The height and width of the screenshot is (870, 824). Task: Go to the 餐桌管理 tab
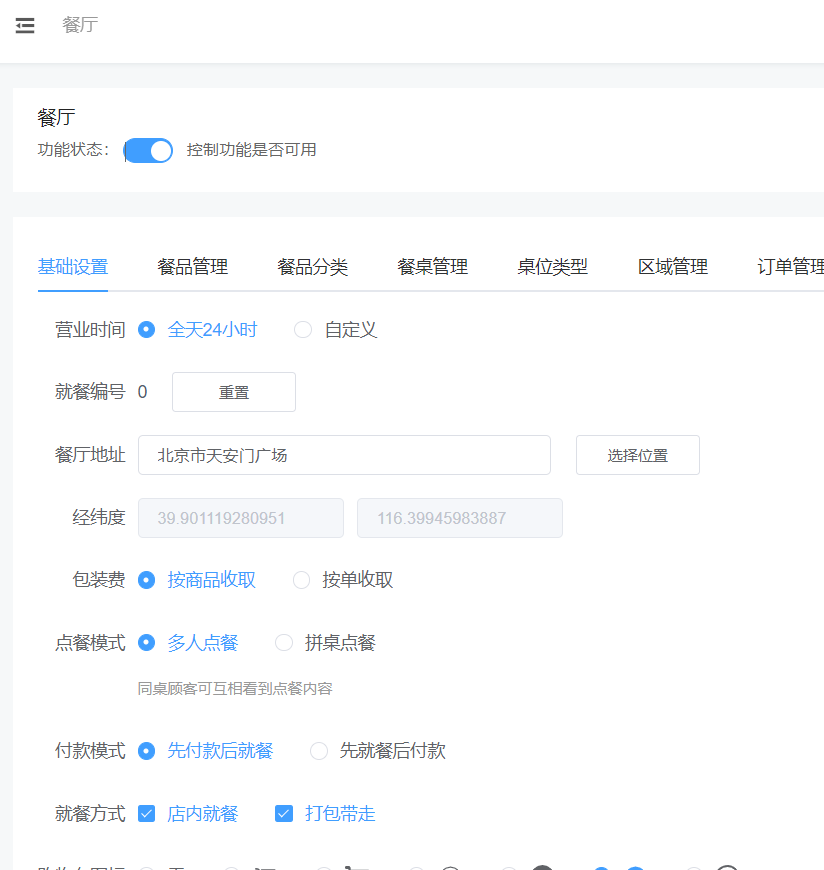click(x=432, y=267)
